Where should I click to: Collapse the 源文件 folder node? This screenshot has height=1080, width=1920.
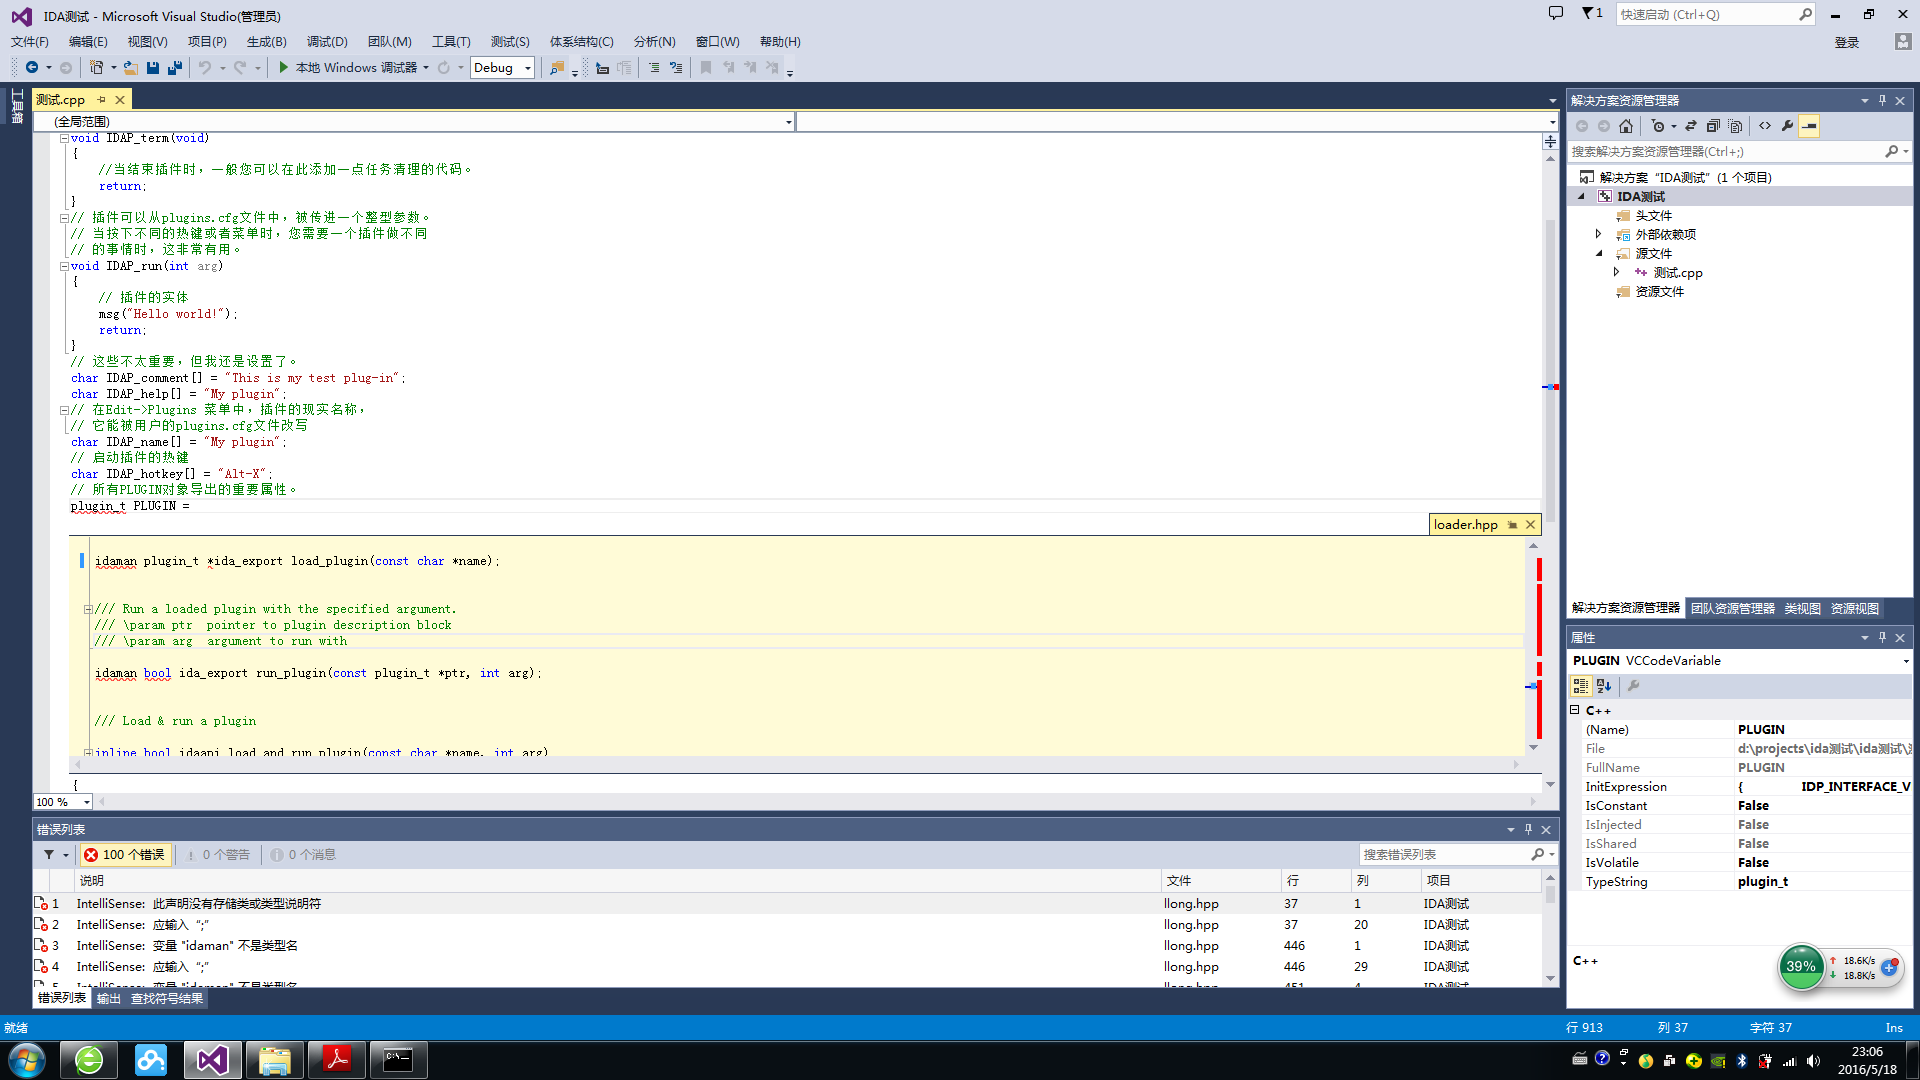pyautogui.click(x=1598, y=253)
